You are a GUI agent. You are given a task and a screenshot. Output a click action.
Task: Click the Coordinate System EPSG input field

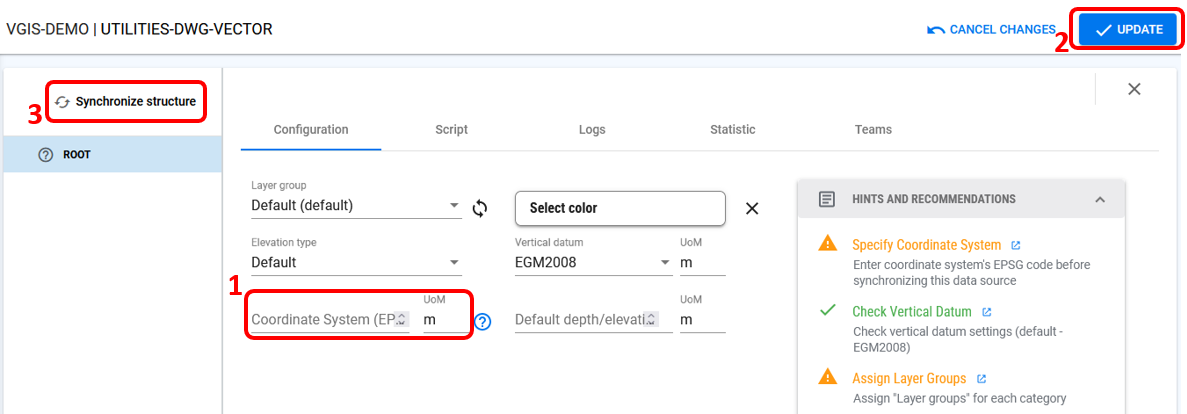pos(330,320)
